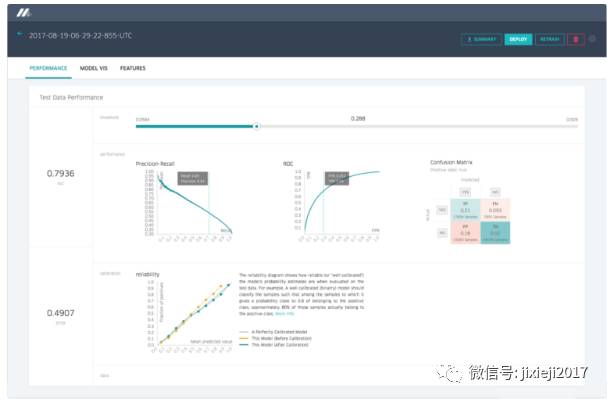Click the model name 2017-08-19-06-29-22-855-UTC
Screen dimensions: 607x400
[x=81, y=36]
